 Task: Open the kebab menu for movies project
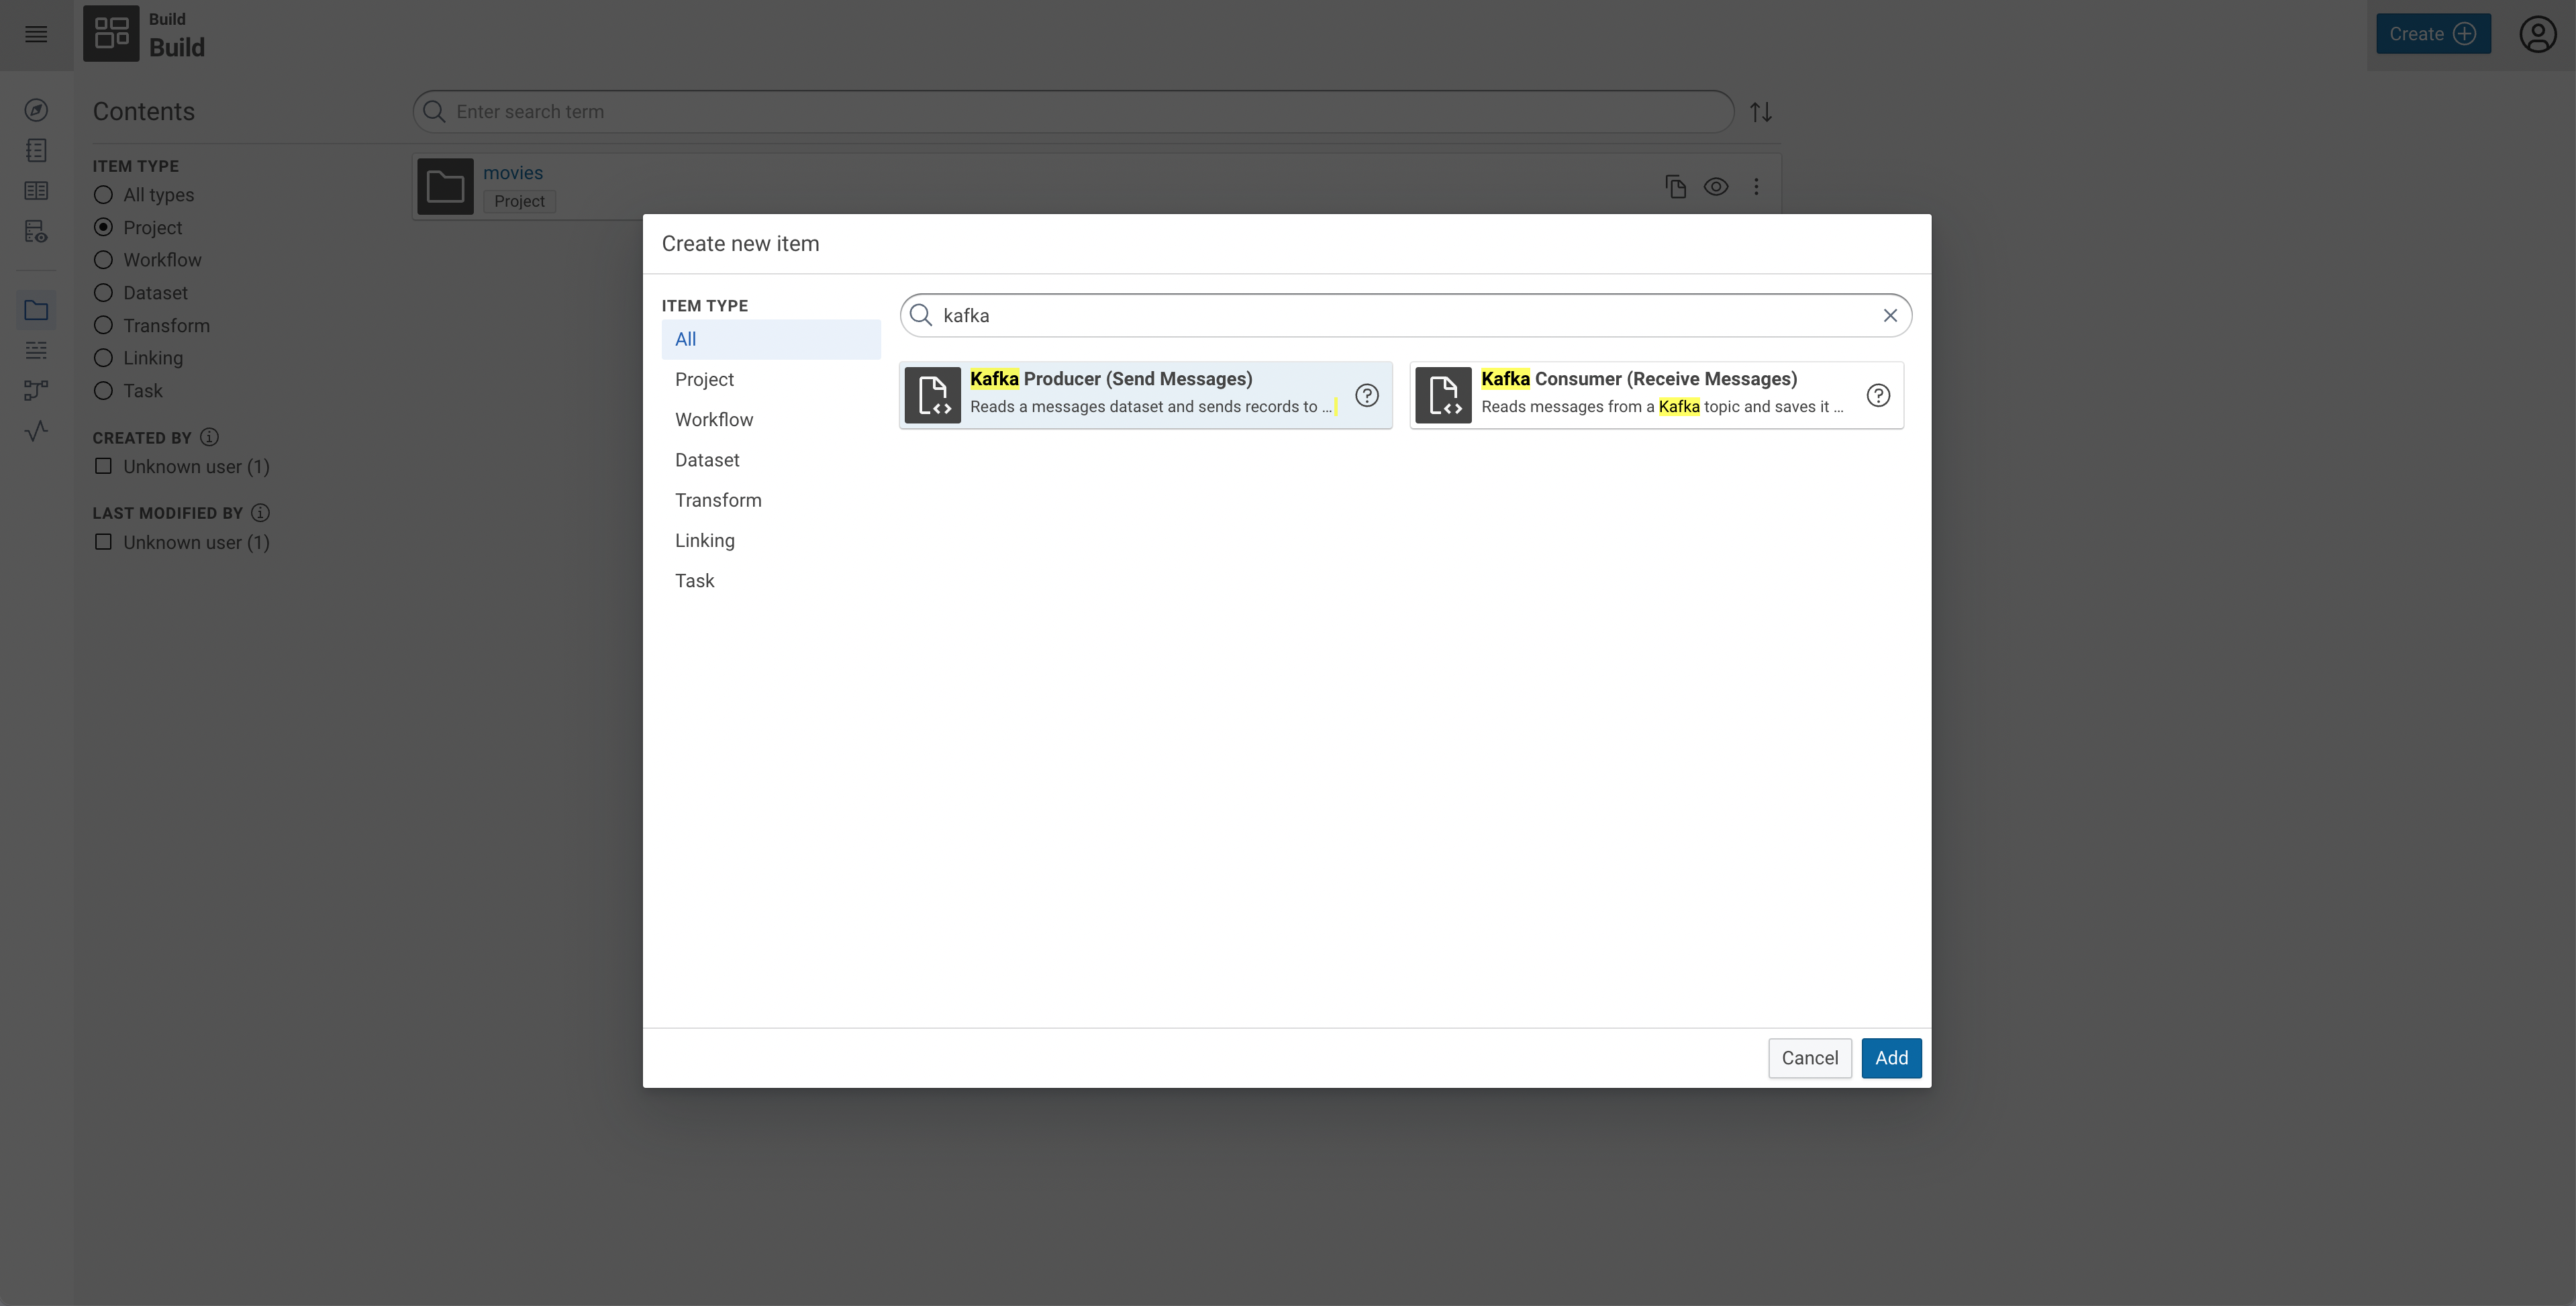(x=1757, y=186)
